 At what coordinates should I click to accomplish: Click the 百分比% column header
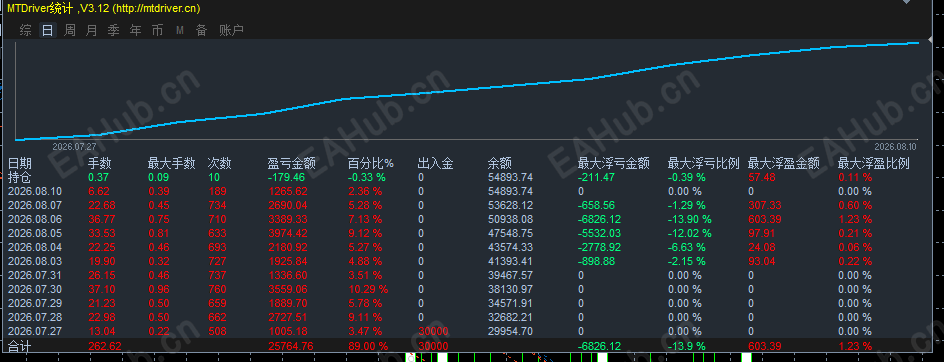pyautogui.click(x=371, y=163)
